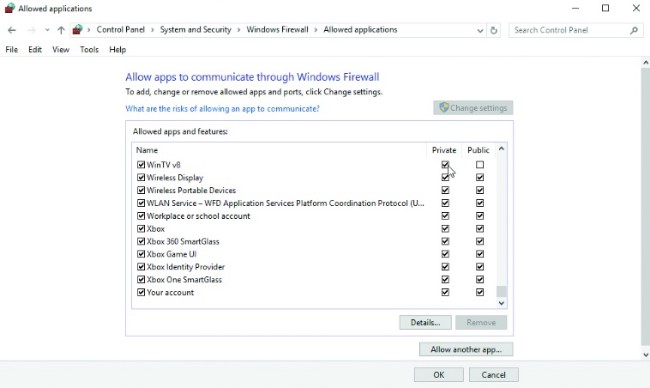Screen dimensions: 650x388
Task: Click the Forward navigation arrow
Action: [x=31, y=30]
